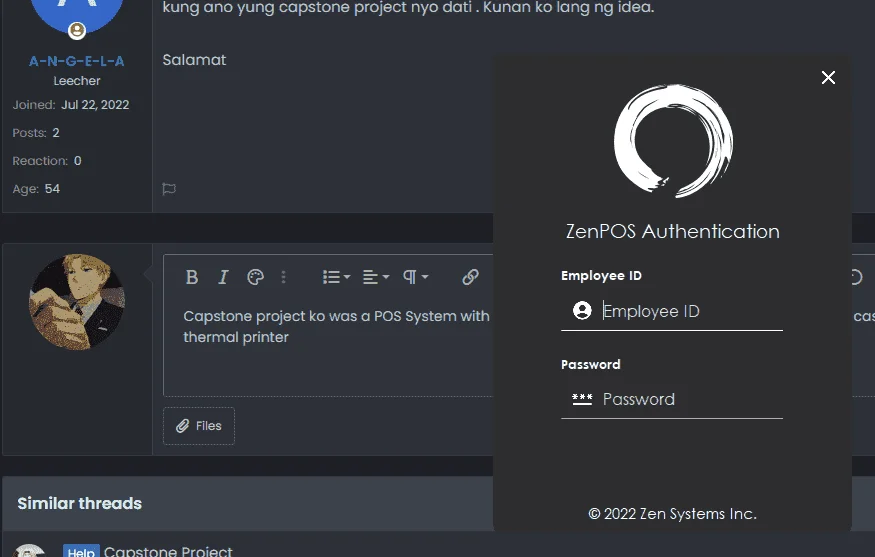The image size is (875, 557).
Task: Click the user icon beside Employee ID
Action: point(582,310)
